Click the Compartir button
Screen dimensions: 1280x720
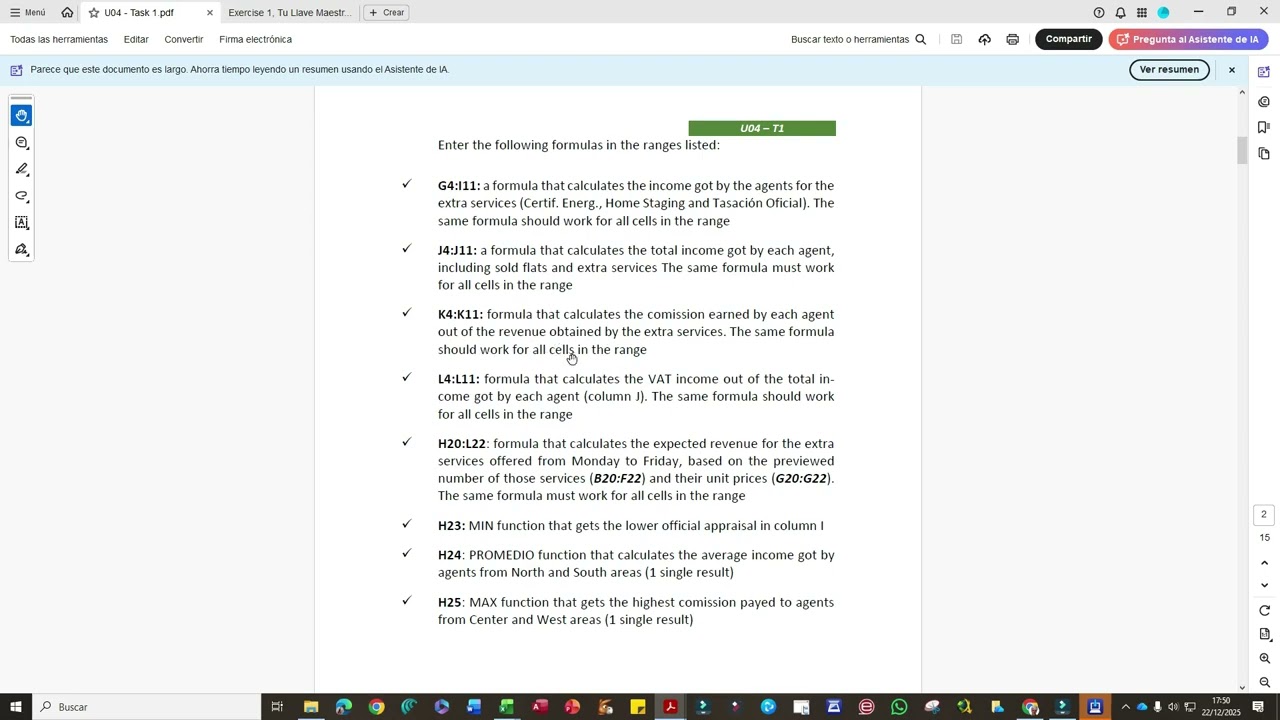coord(1069,39)
